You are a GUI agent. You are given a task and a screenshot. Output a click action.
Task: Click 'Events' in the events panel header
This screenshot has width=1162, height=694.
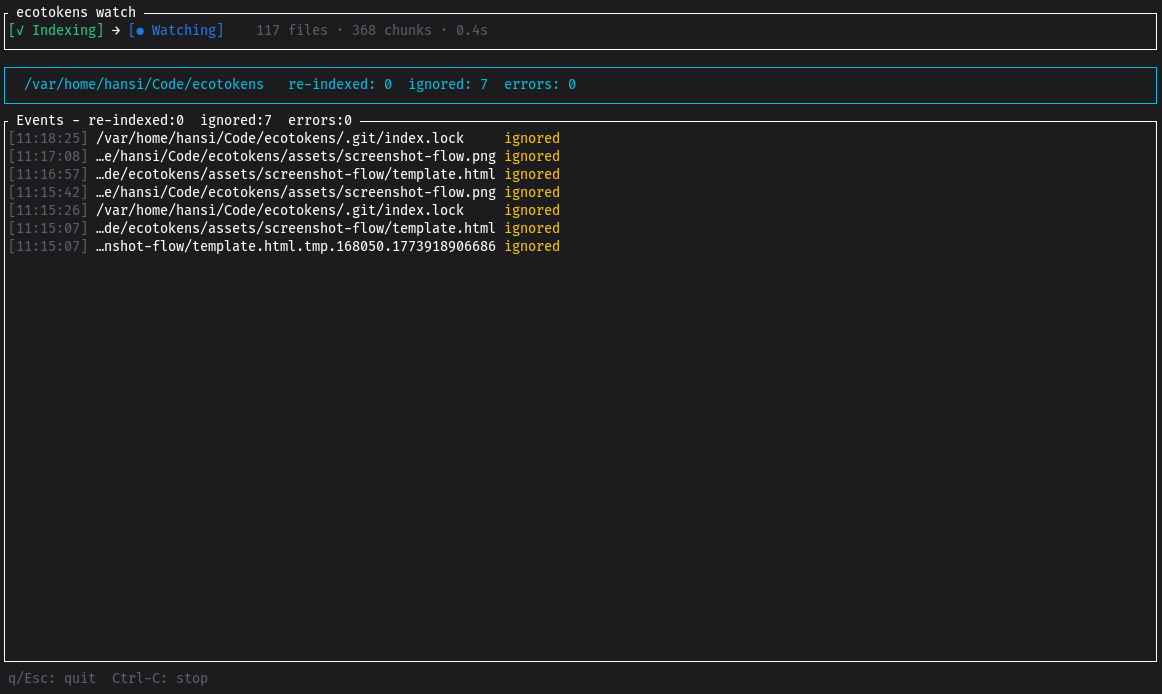tap(40, 120)
